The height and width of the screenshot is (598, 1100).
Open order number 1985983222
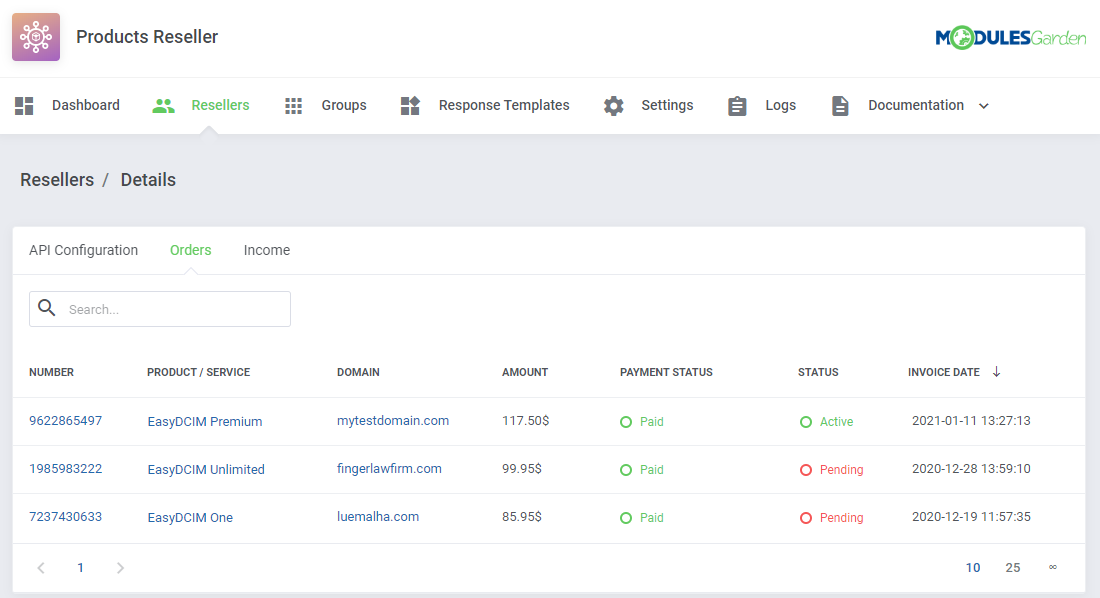65,468
